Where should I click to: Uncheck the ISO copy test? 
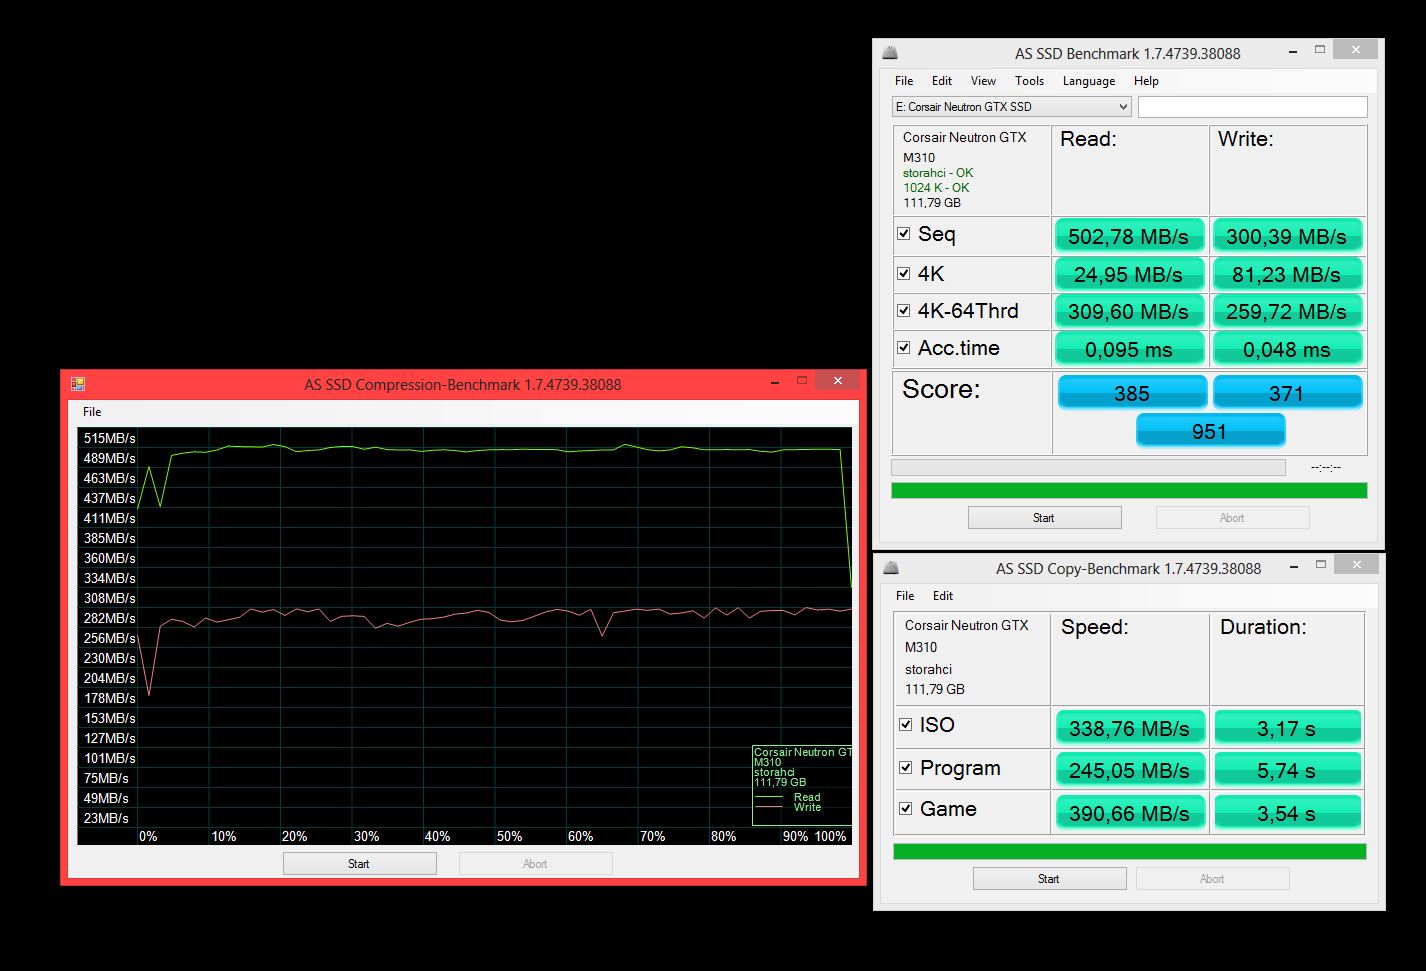coord(906,724)
